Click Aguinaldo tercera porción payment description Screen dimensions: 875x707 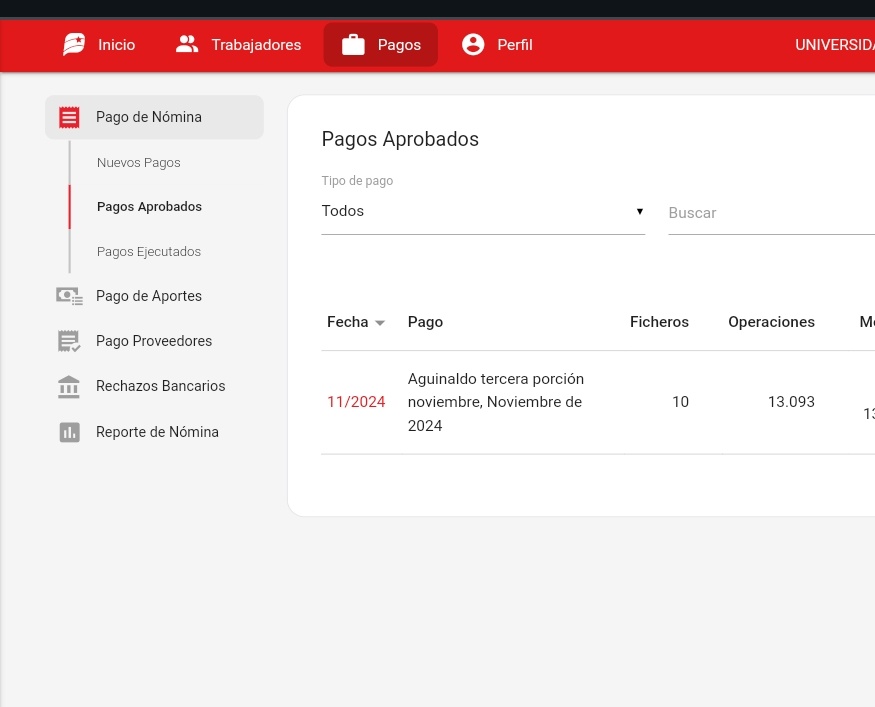tap(496, 402)
